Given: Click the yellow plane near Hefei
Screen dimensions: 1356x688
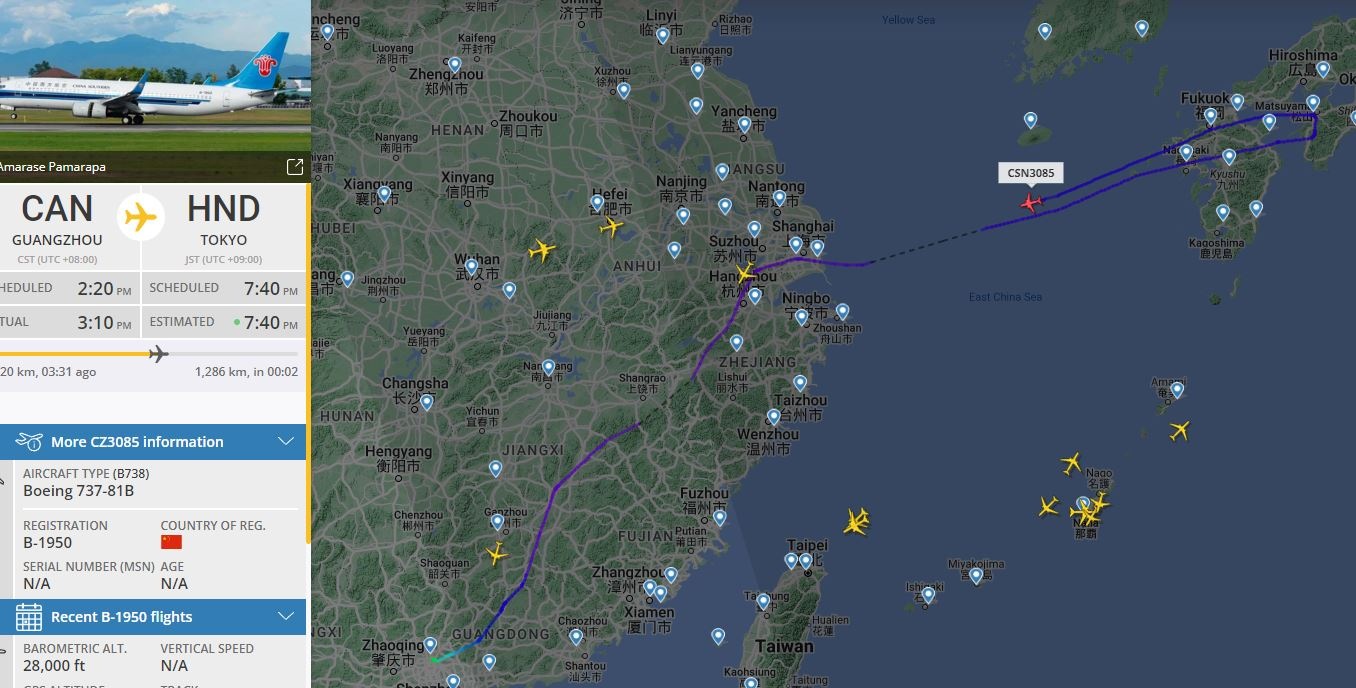Looking at the screenshot, I should pyautogui.click(x=611, y=227).
